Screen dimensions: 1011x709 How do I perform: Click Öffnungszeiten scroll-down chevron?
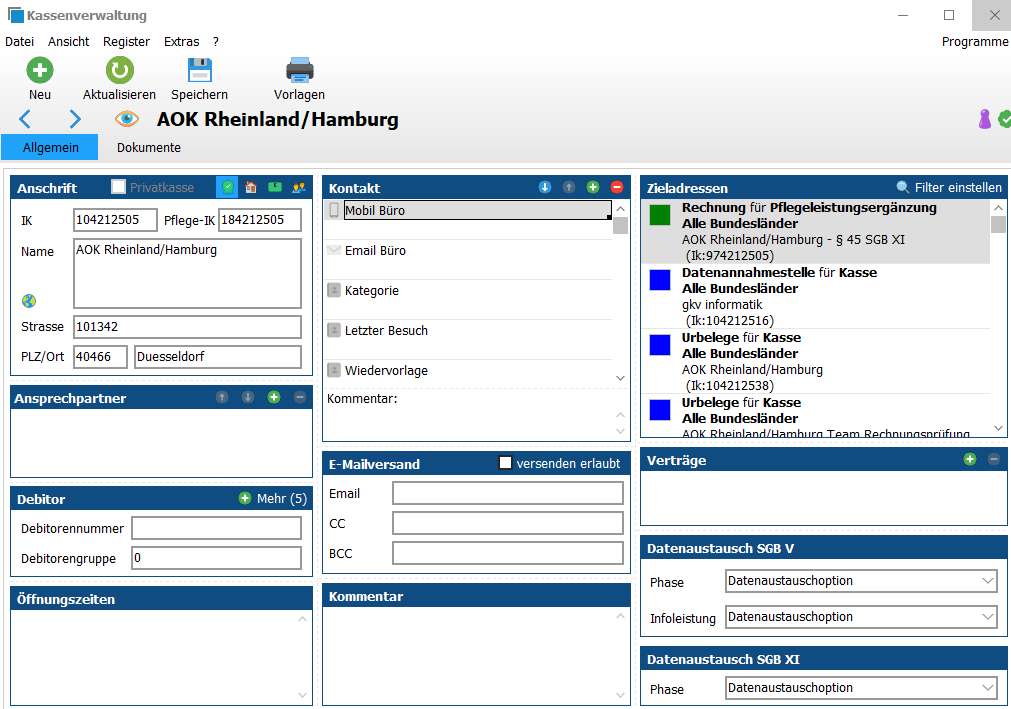302,695
